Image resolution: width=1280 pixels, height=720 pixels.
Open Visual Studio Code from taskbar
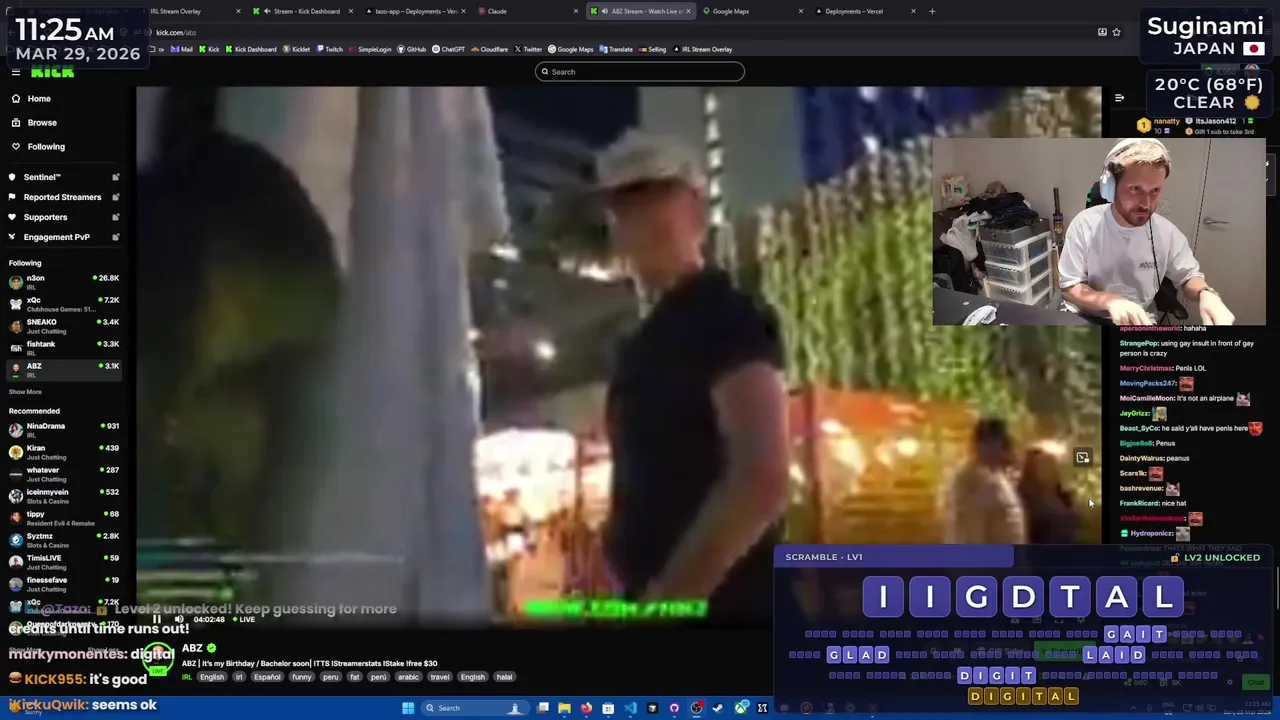click(x=630, y=708)
